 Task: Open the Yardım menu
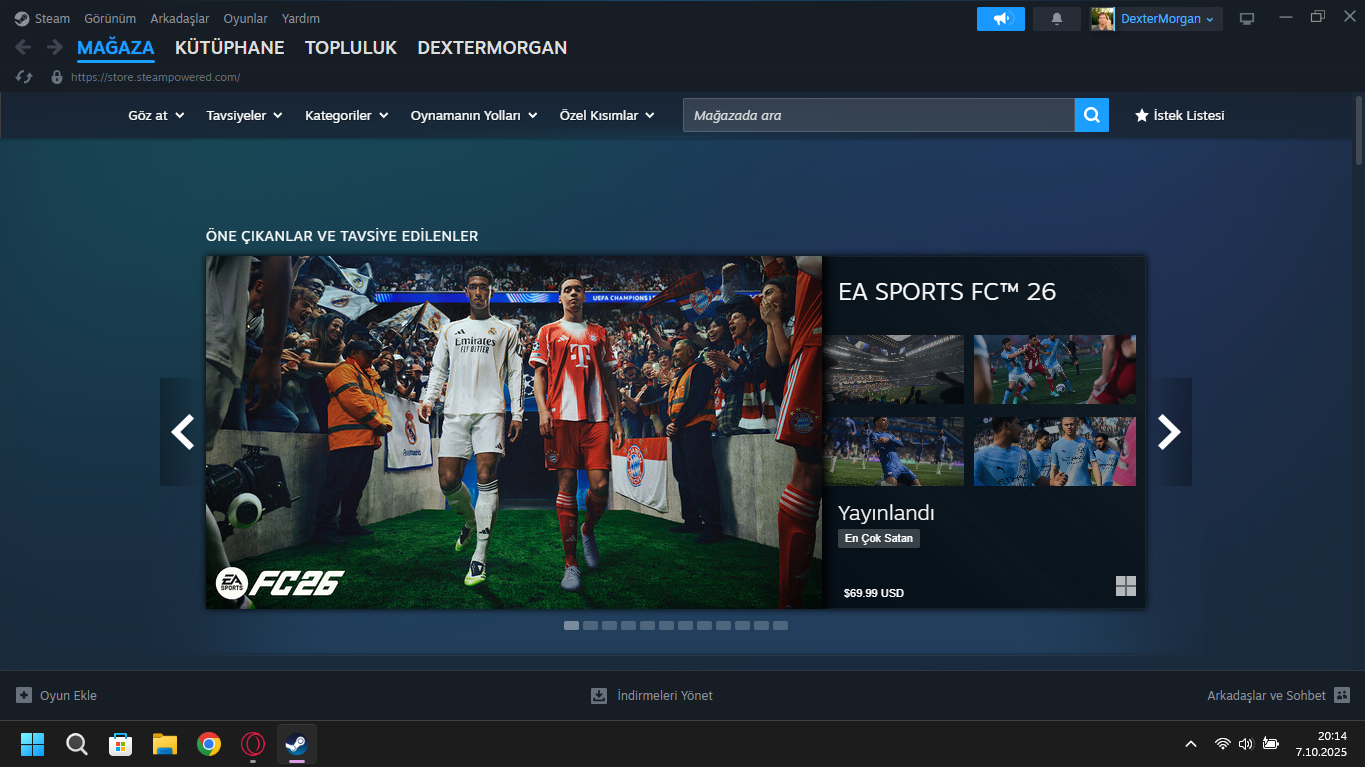(301, 18)
